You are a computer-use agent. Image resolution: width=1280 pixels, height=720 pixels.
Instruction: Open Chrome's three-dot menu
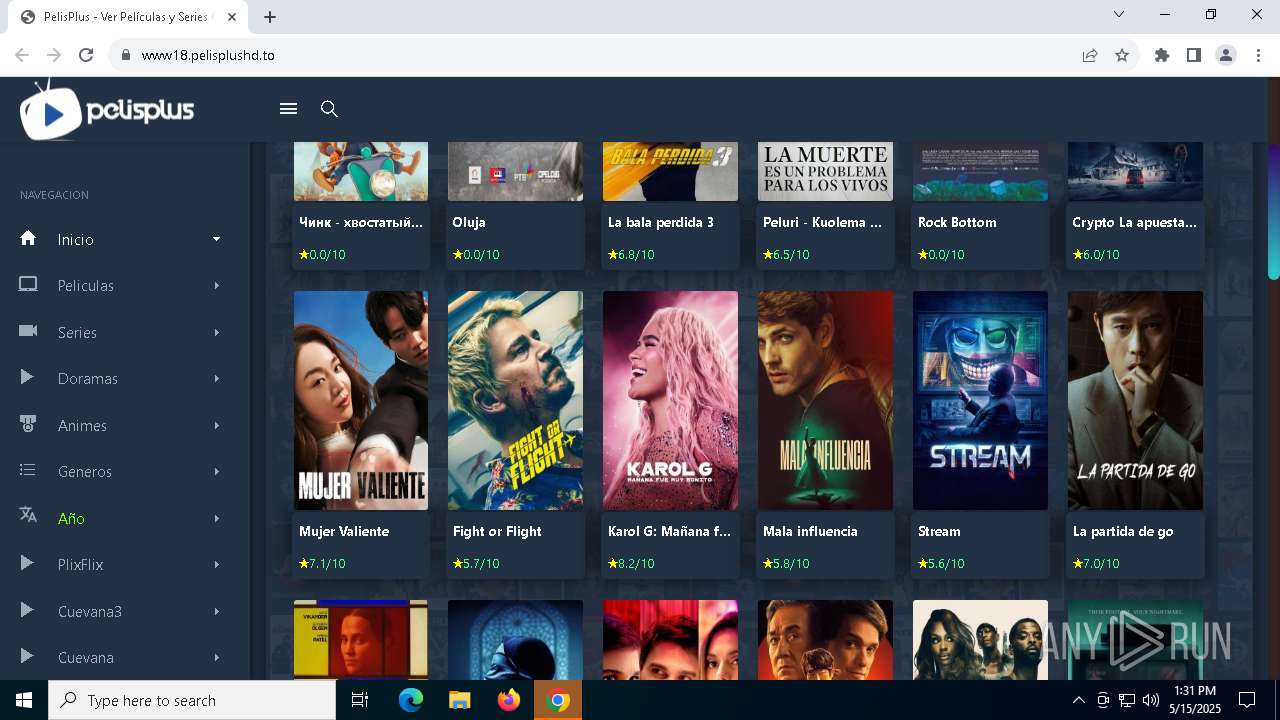point(1257,55)
